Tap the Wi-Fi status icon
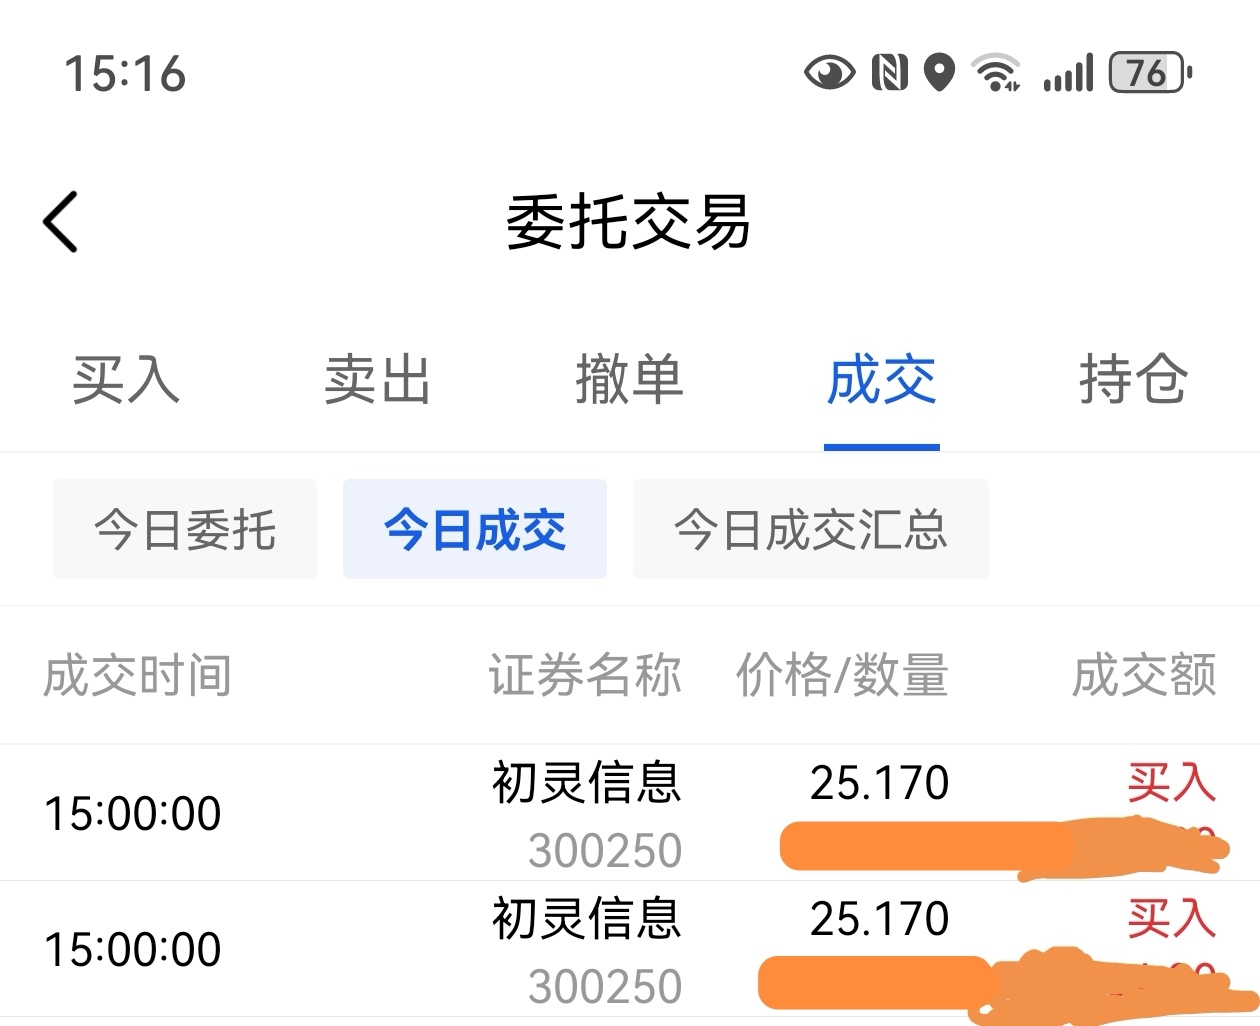 [996, 73]
